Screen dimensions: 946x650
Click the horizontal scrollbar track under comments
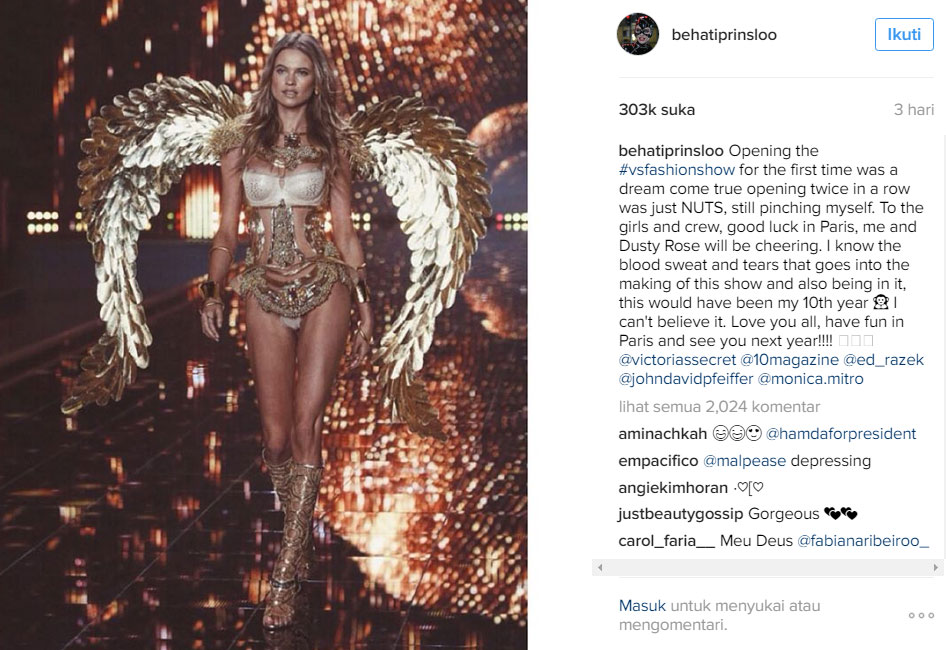(x=767, y=567)
